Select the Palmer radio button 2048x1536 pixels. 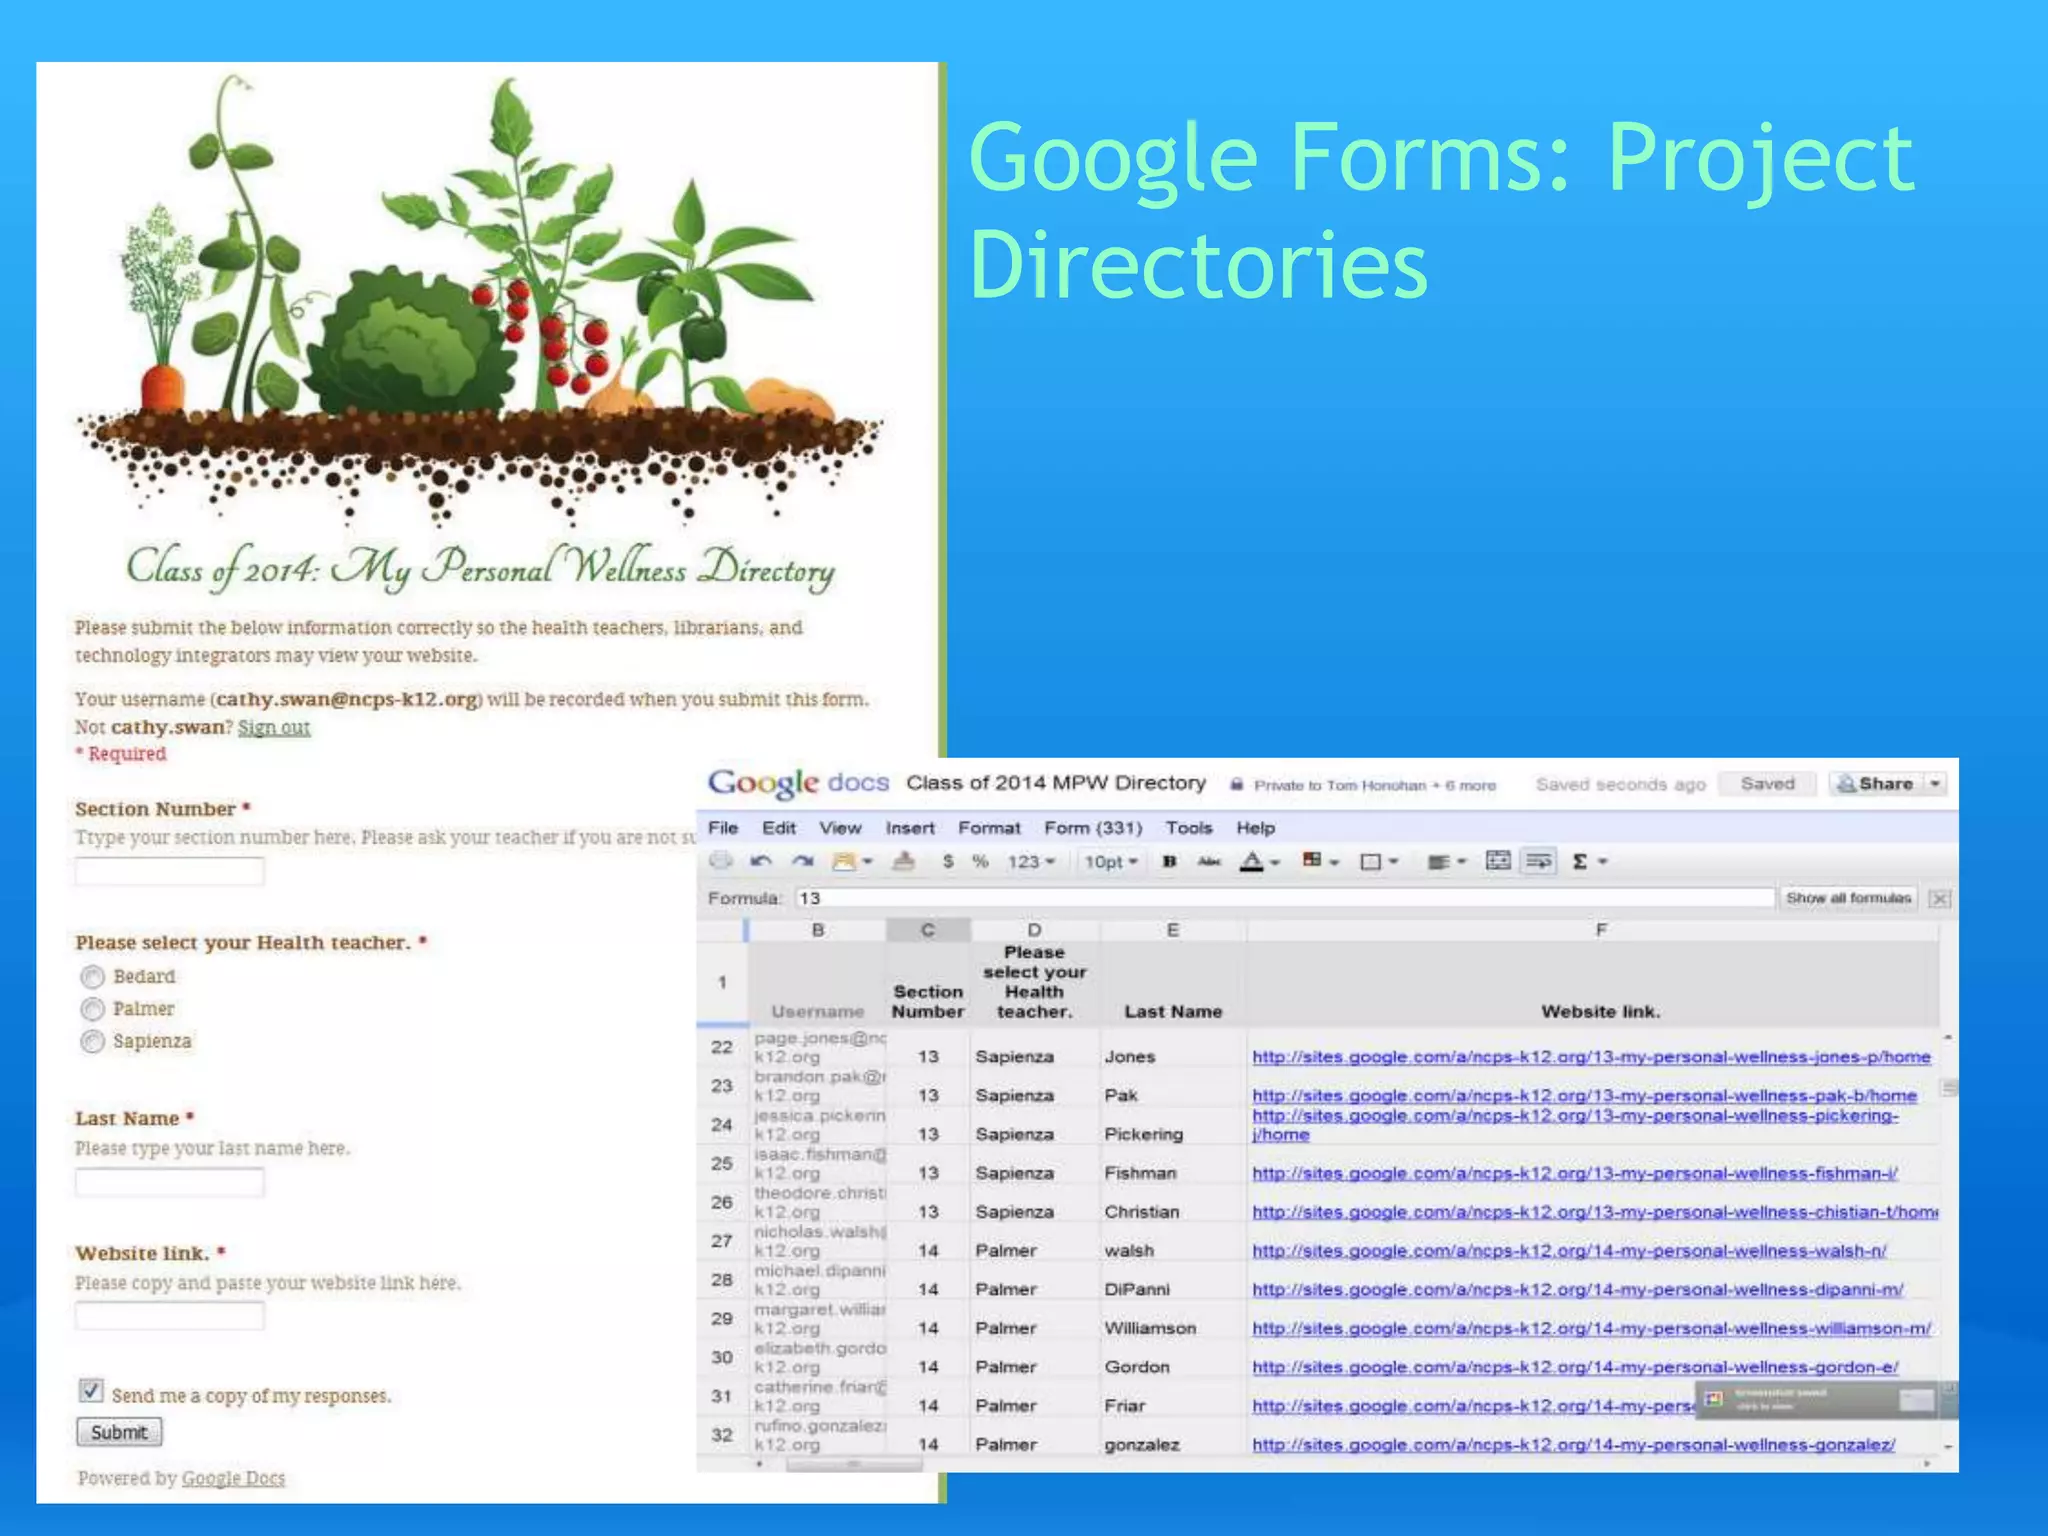[92, 1008]
